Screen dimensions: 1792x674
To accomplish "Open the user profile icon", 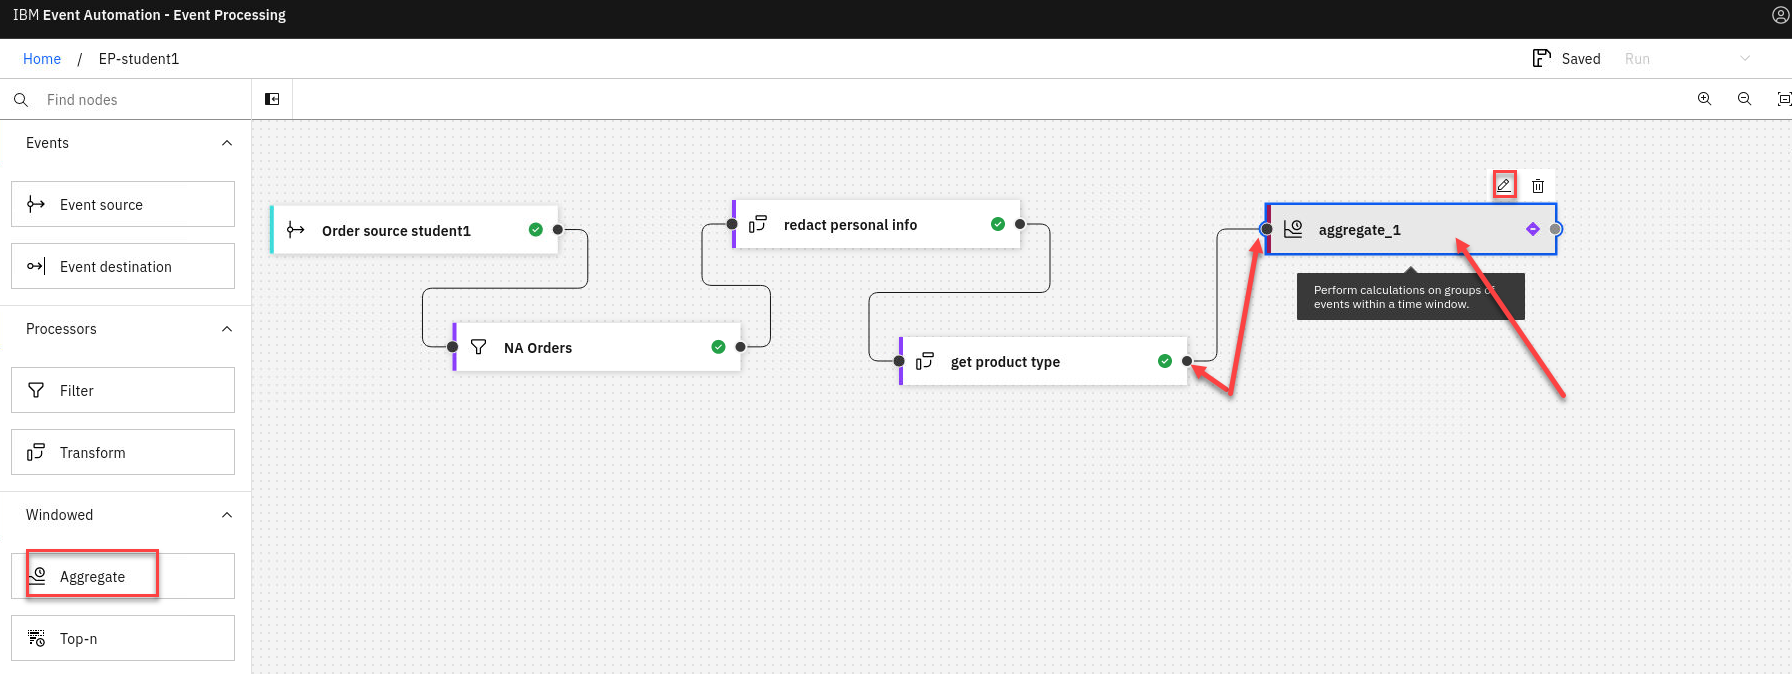I will (x=1780, y=15).
